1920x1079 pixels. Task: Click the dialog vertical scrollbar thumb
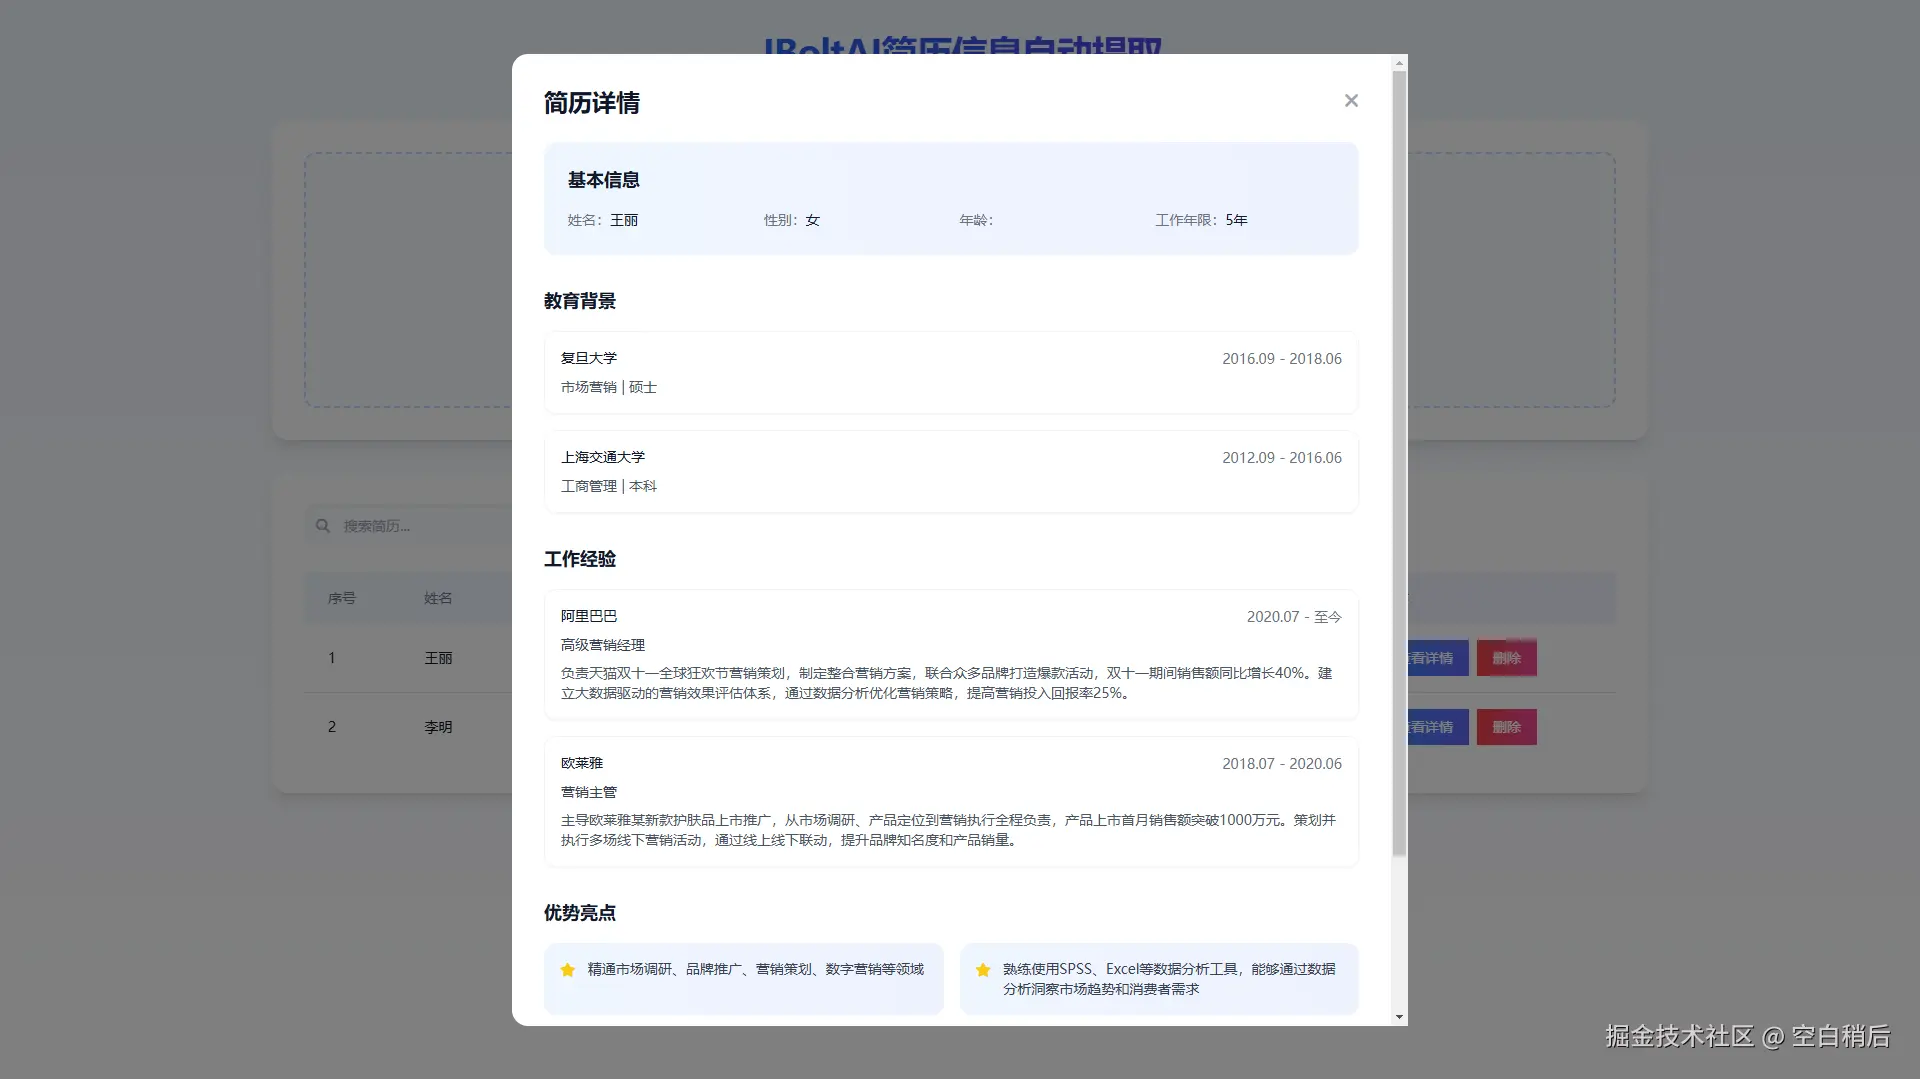pos(1399,464)
